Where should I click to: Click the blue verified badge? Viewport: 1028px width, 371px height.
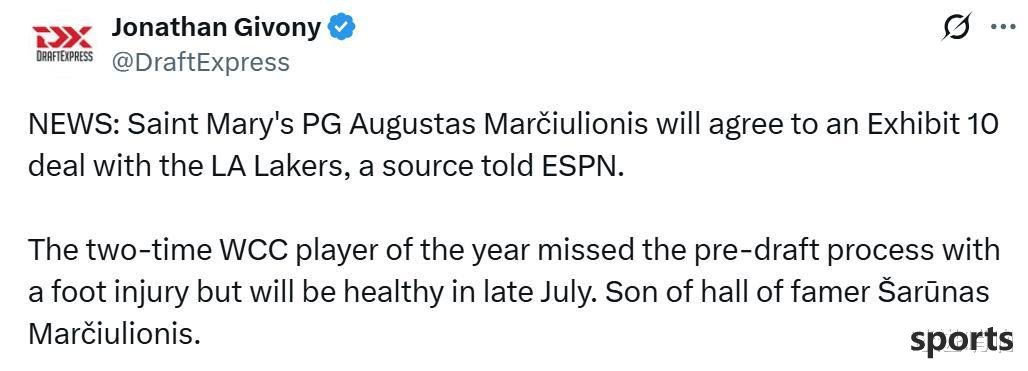click(343, 28)
